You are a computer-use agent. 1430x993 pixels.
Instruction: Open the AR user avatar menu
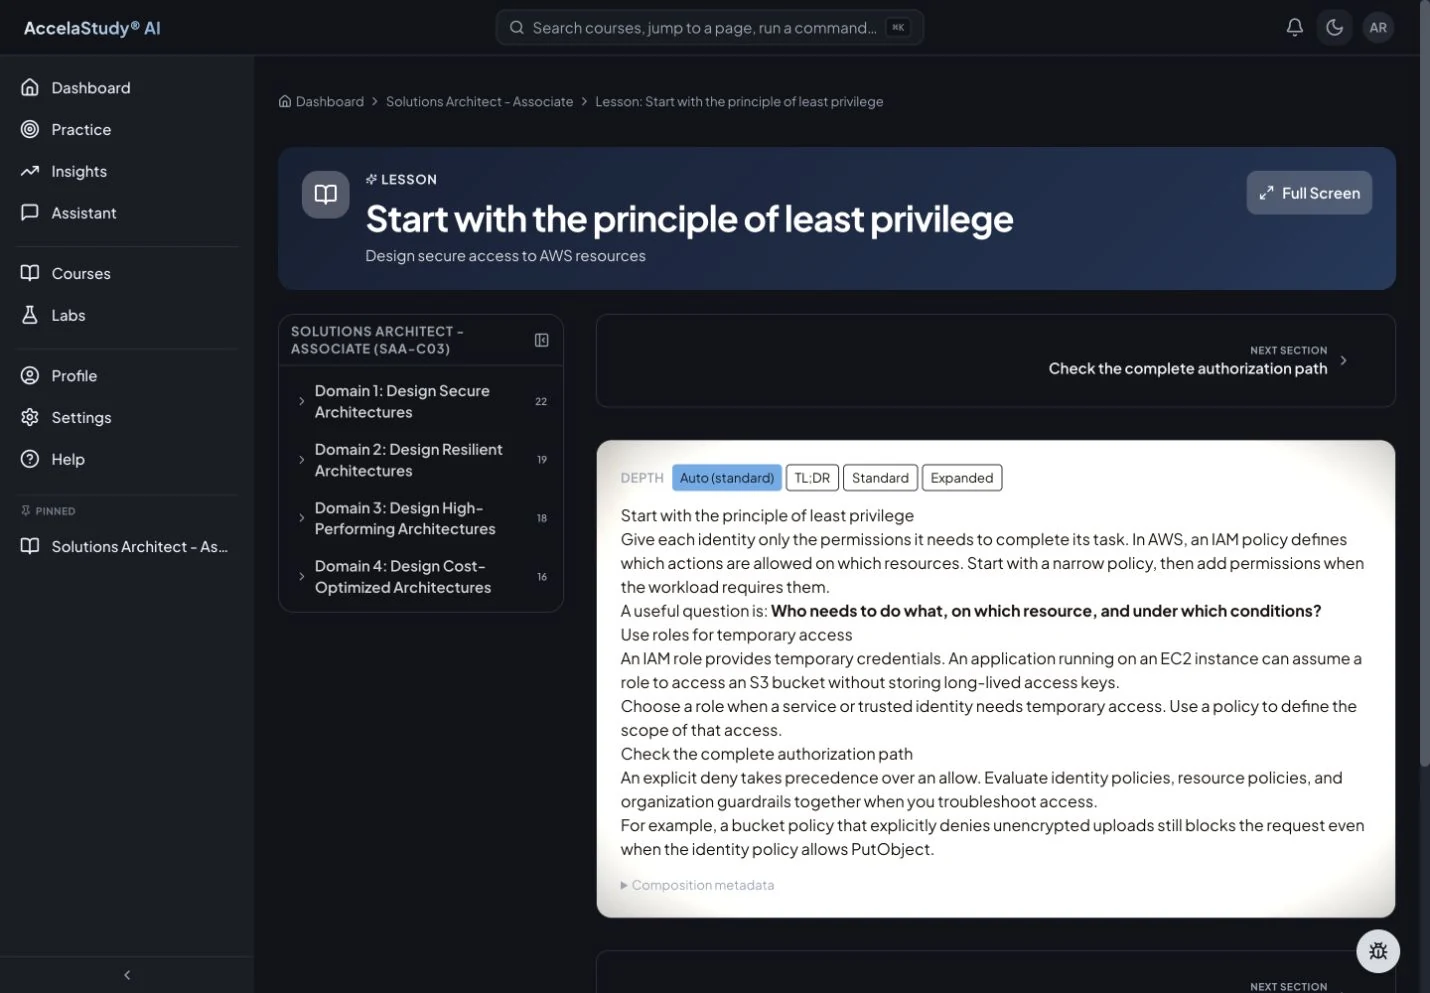click(1378, 28)
